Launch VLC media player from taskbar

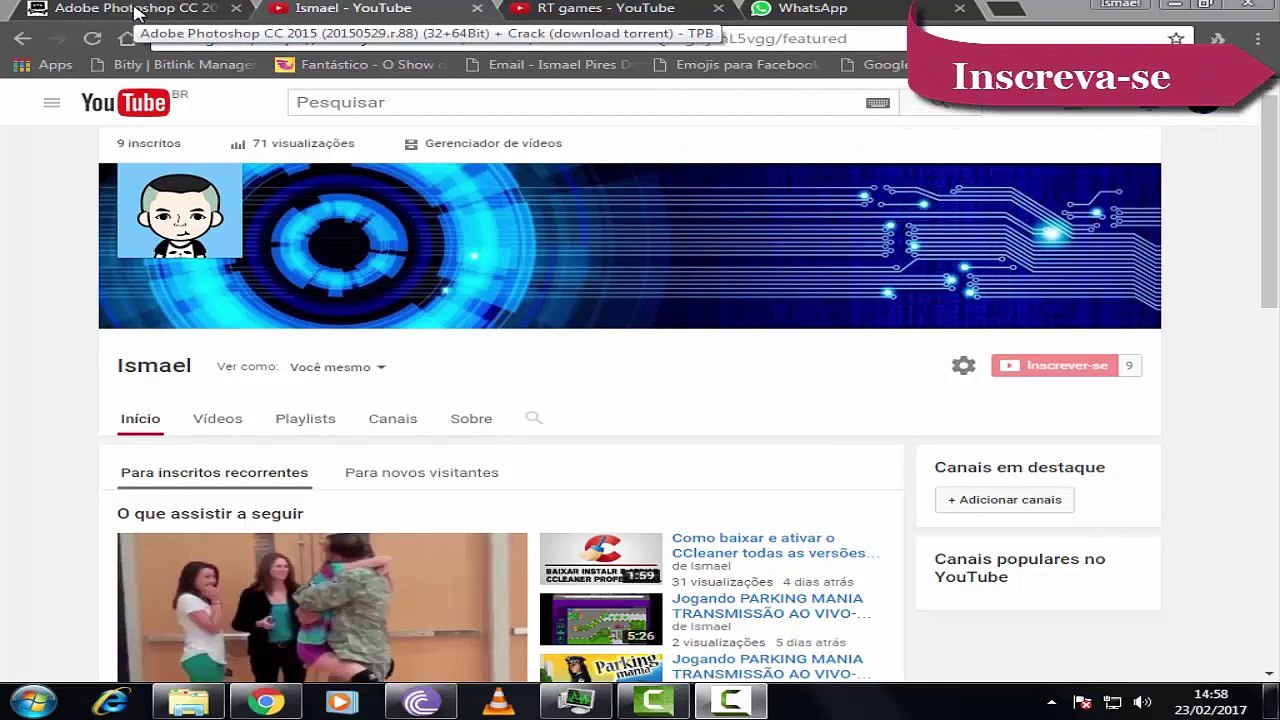coord(498,701)
